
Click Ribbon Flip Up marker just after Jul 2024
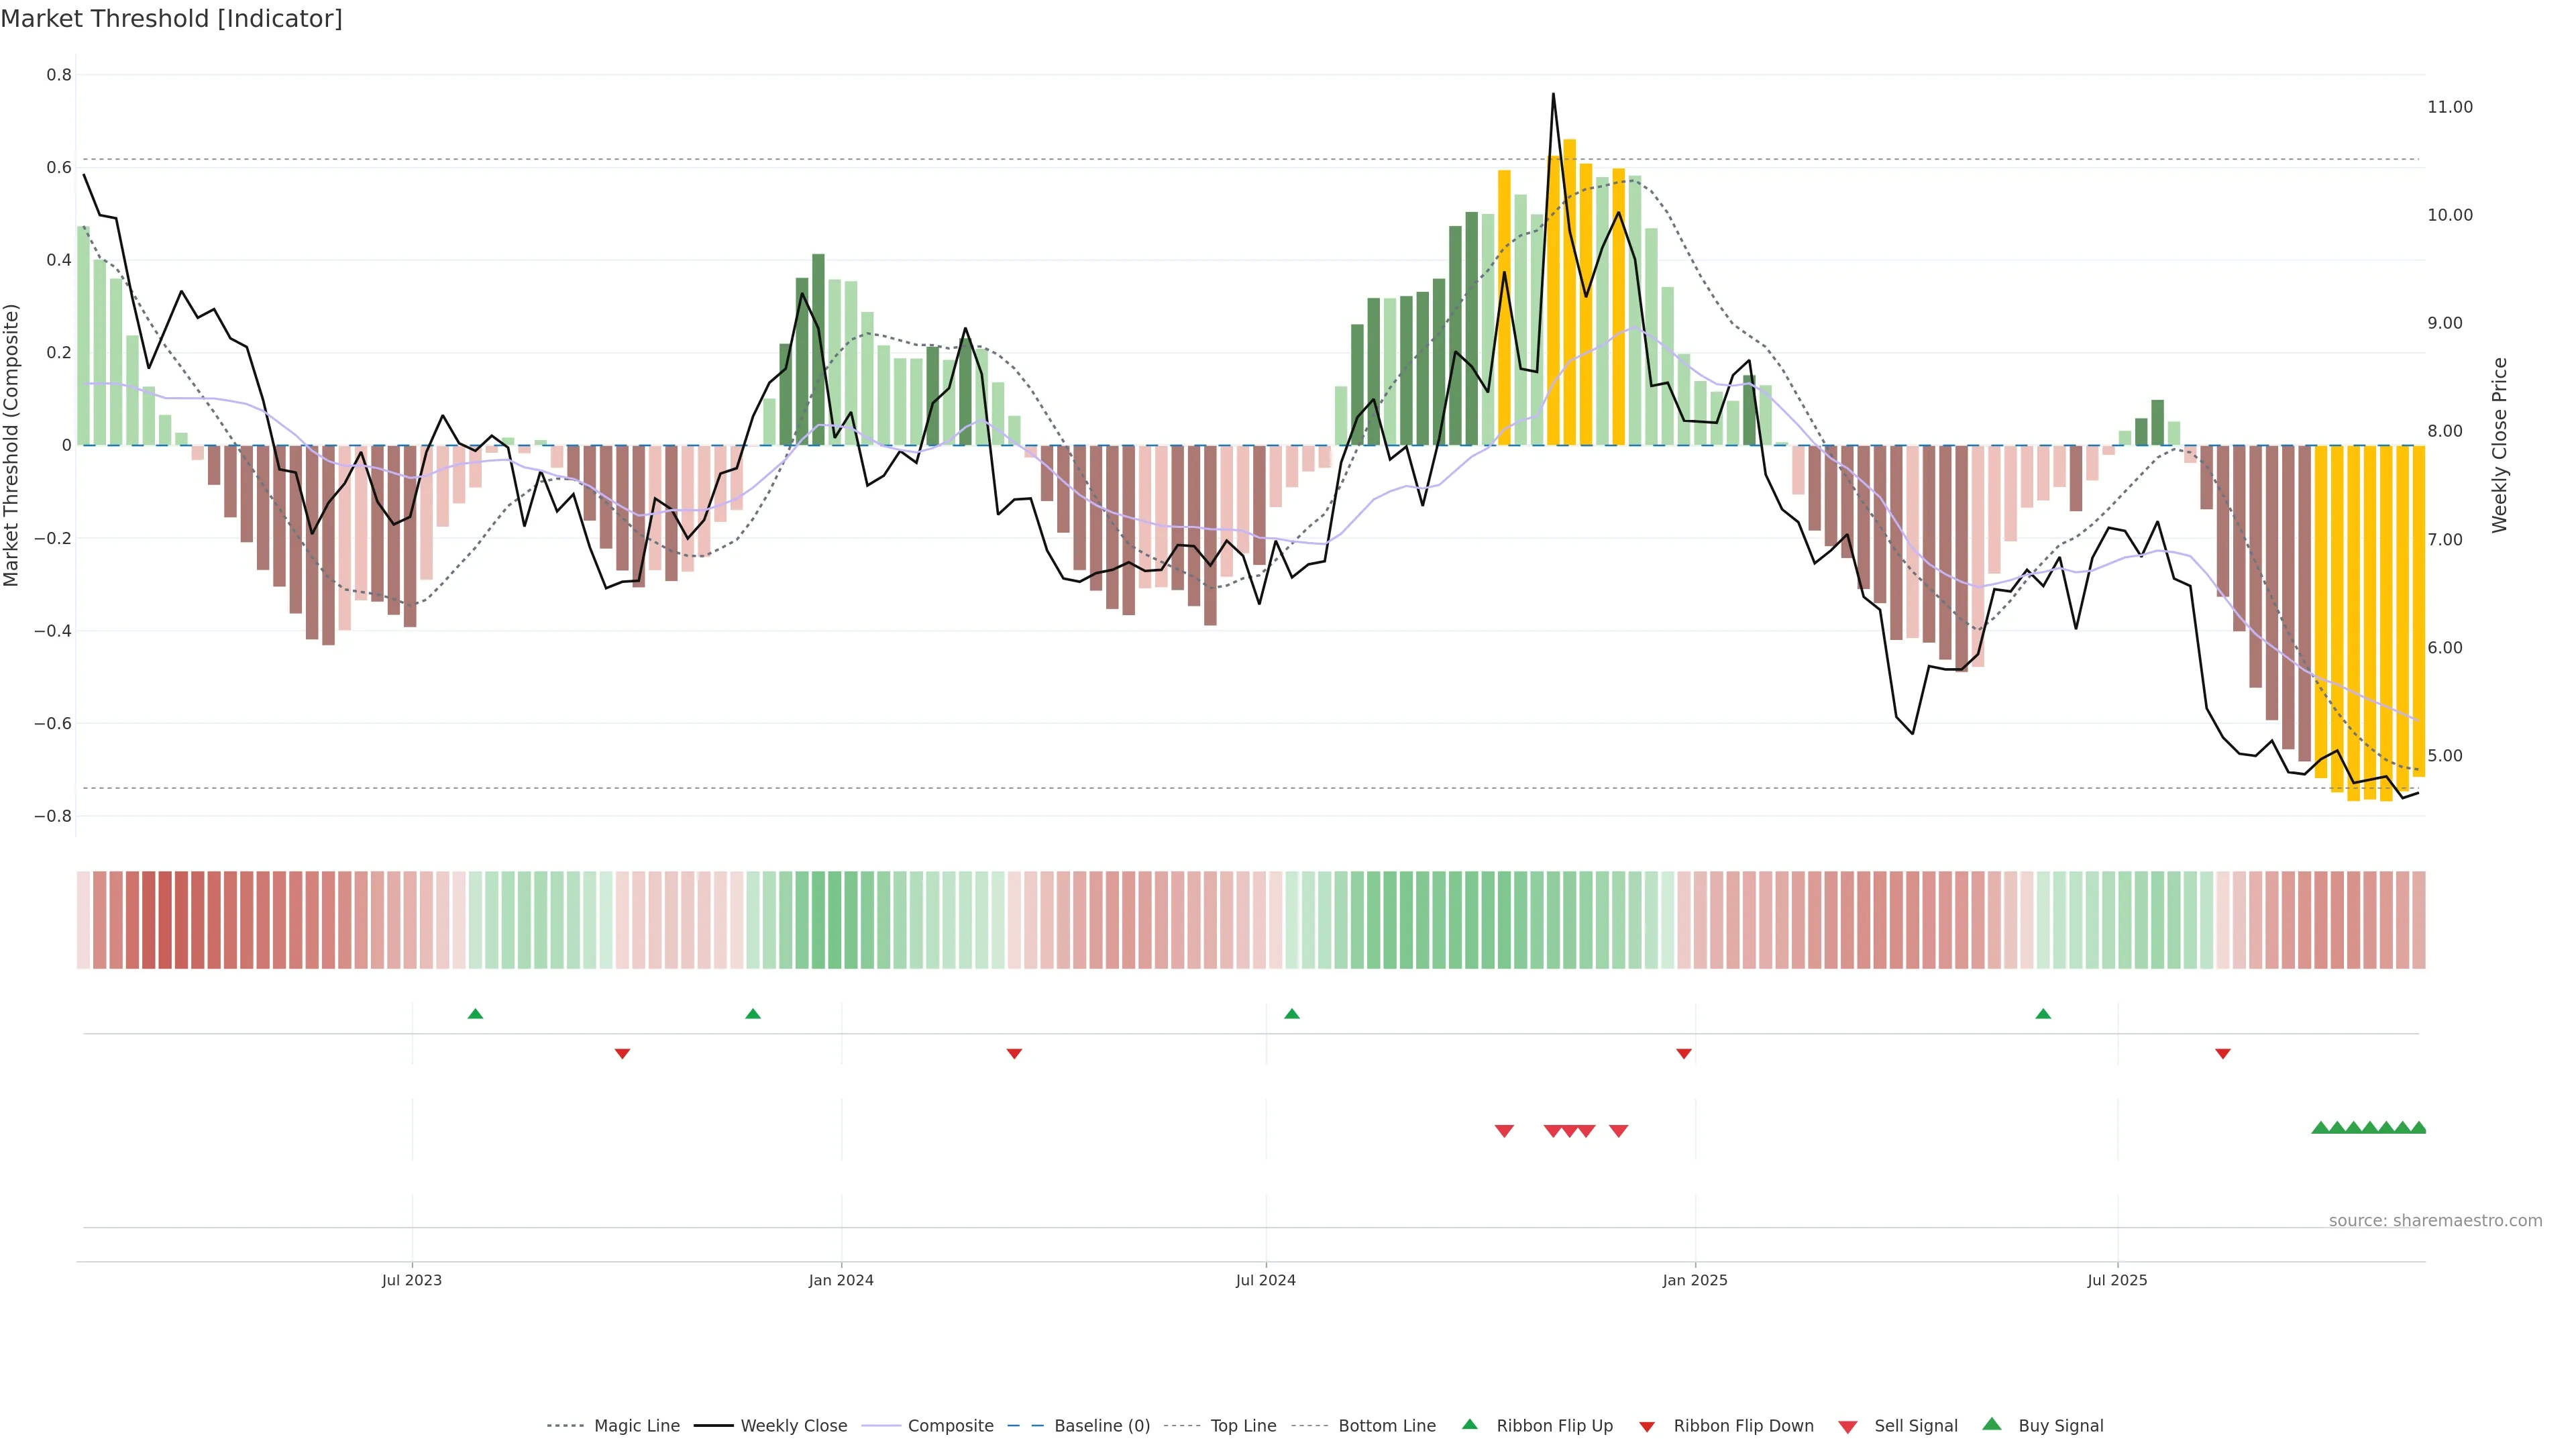(x=1291, y=1014)
